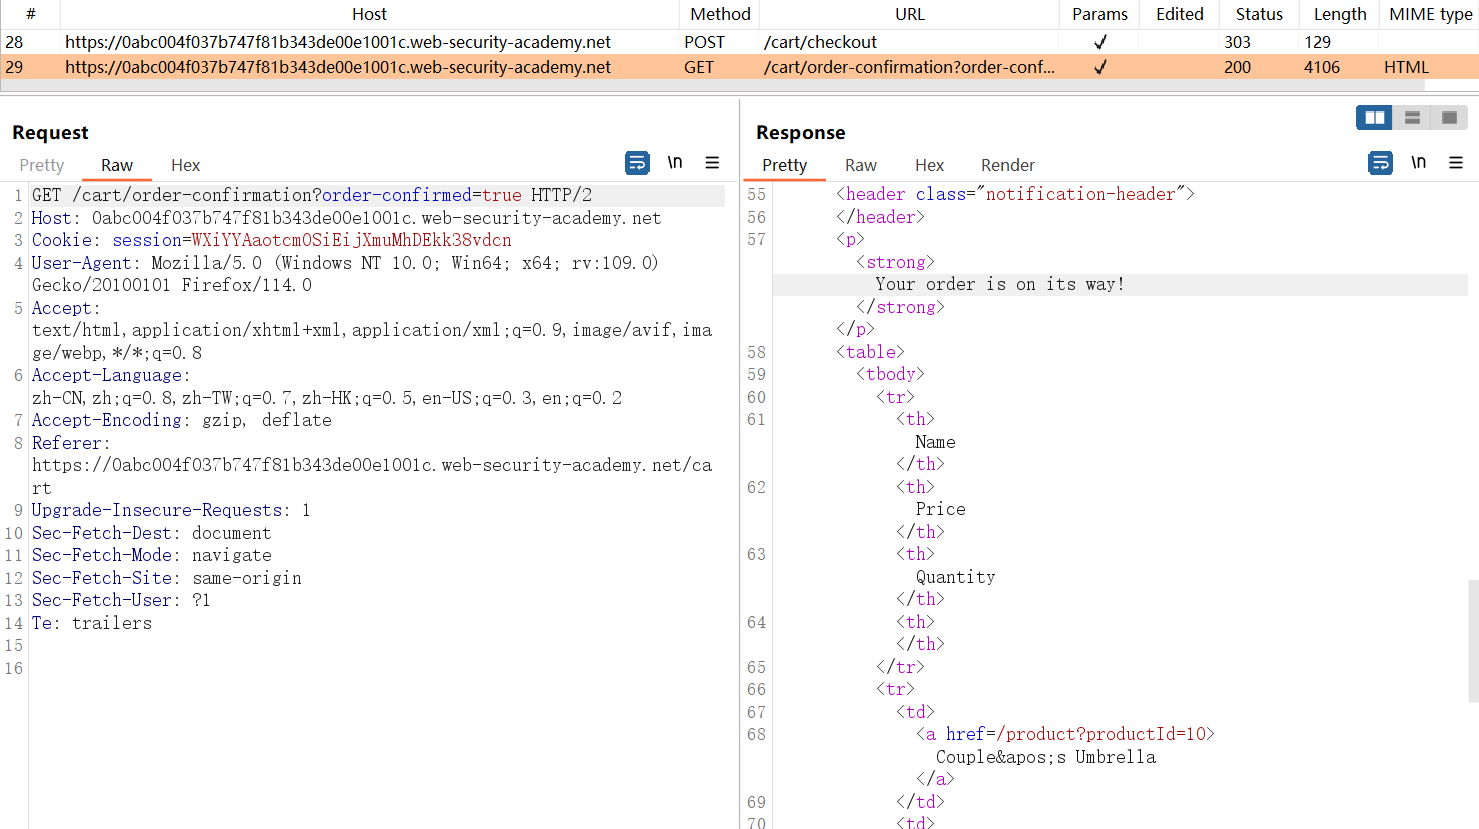This screenshot has height=829, width=1479.
Task: Switch Response view to Raw tab
Action: 860,165
